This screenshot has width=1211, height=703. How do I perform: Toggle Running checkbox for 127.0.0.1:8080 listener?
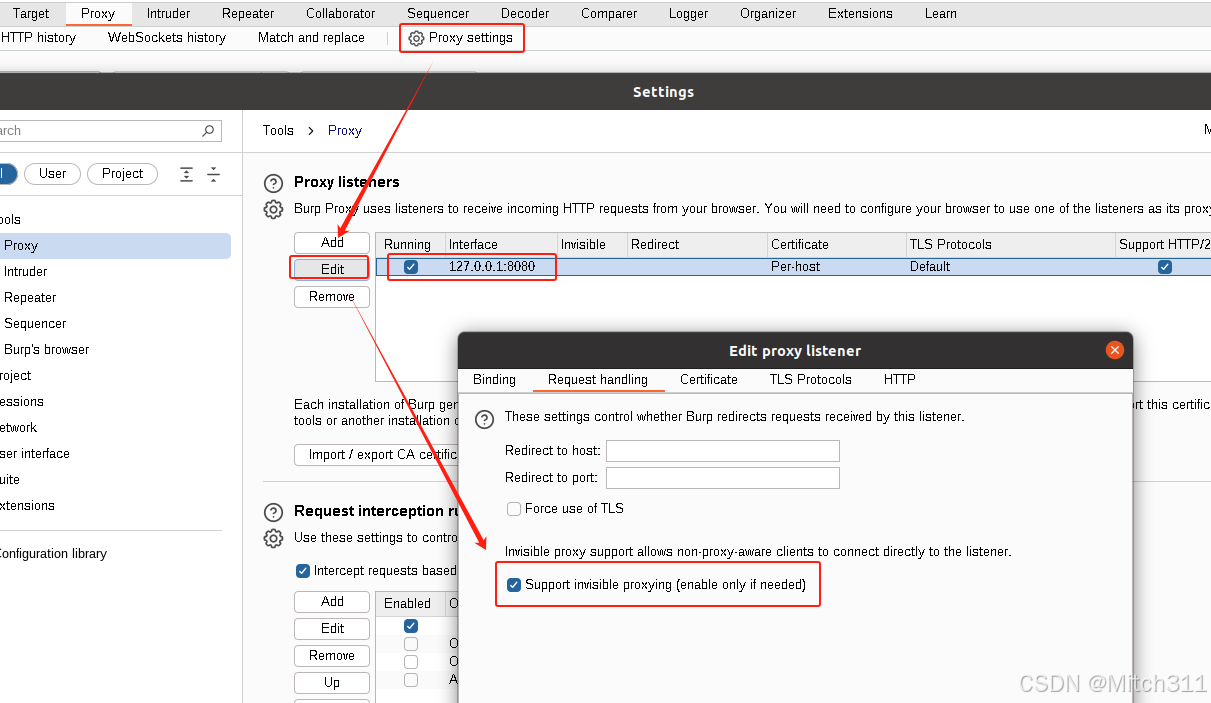pyautogui.click(x=411, y=267)
